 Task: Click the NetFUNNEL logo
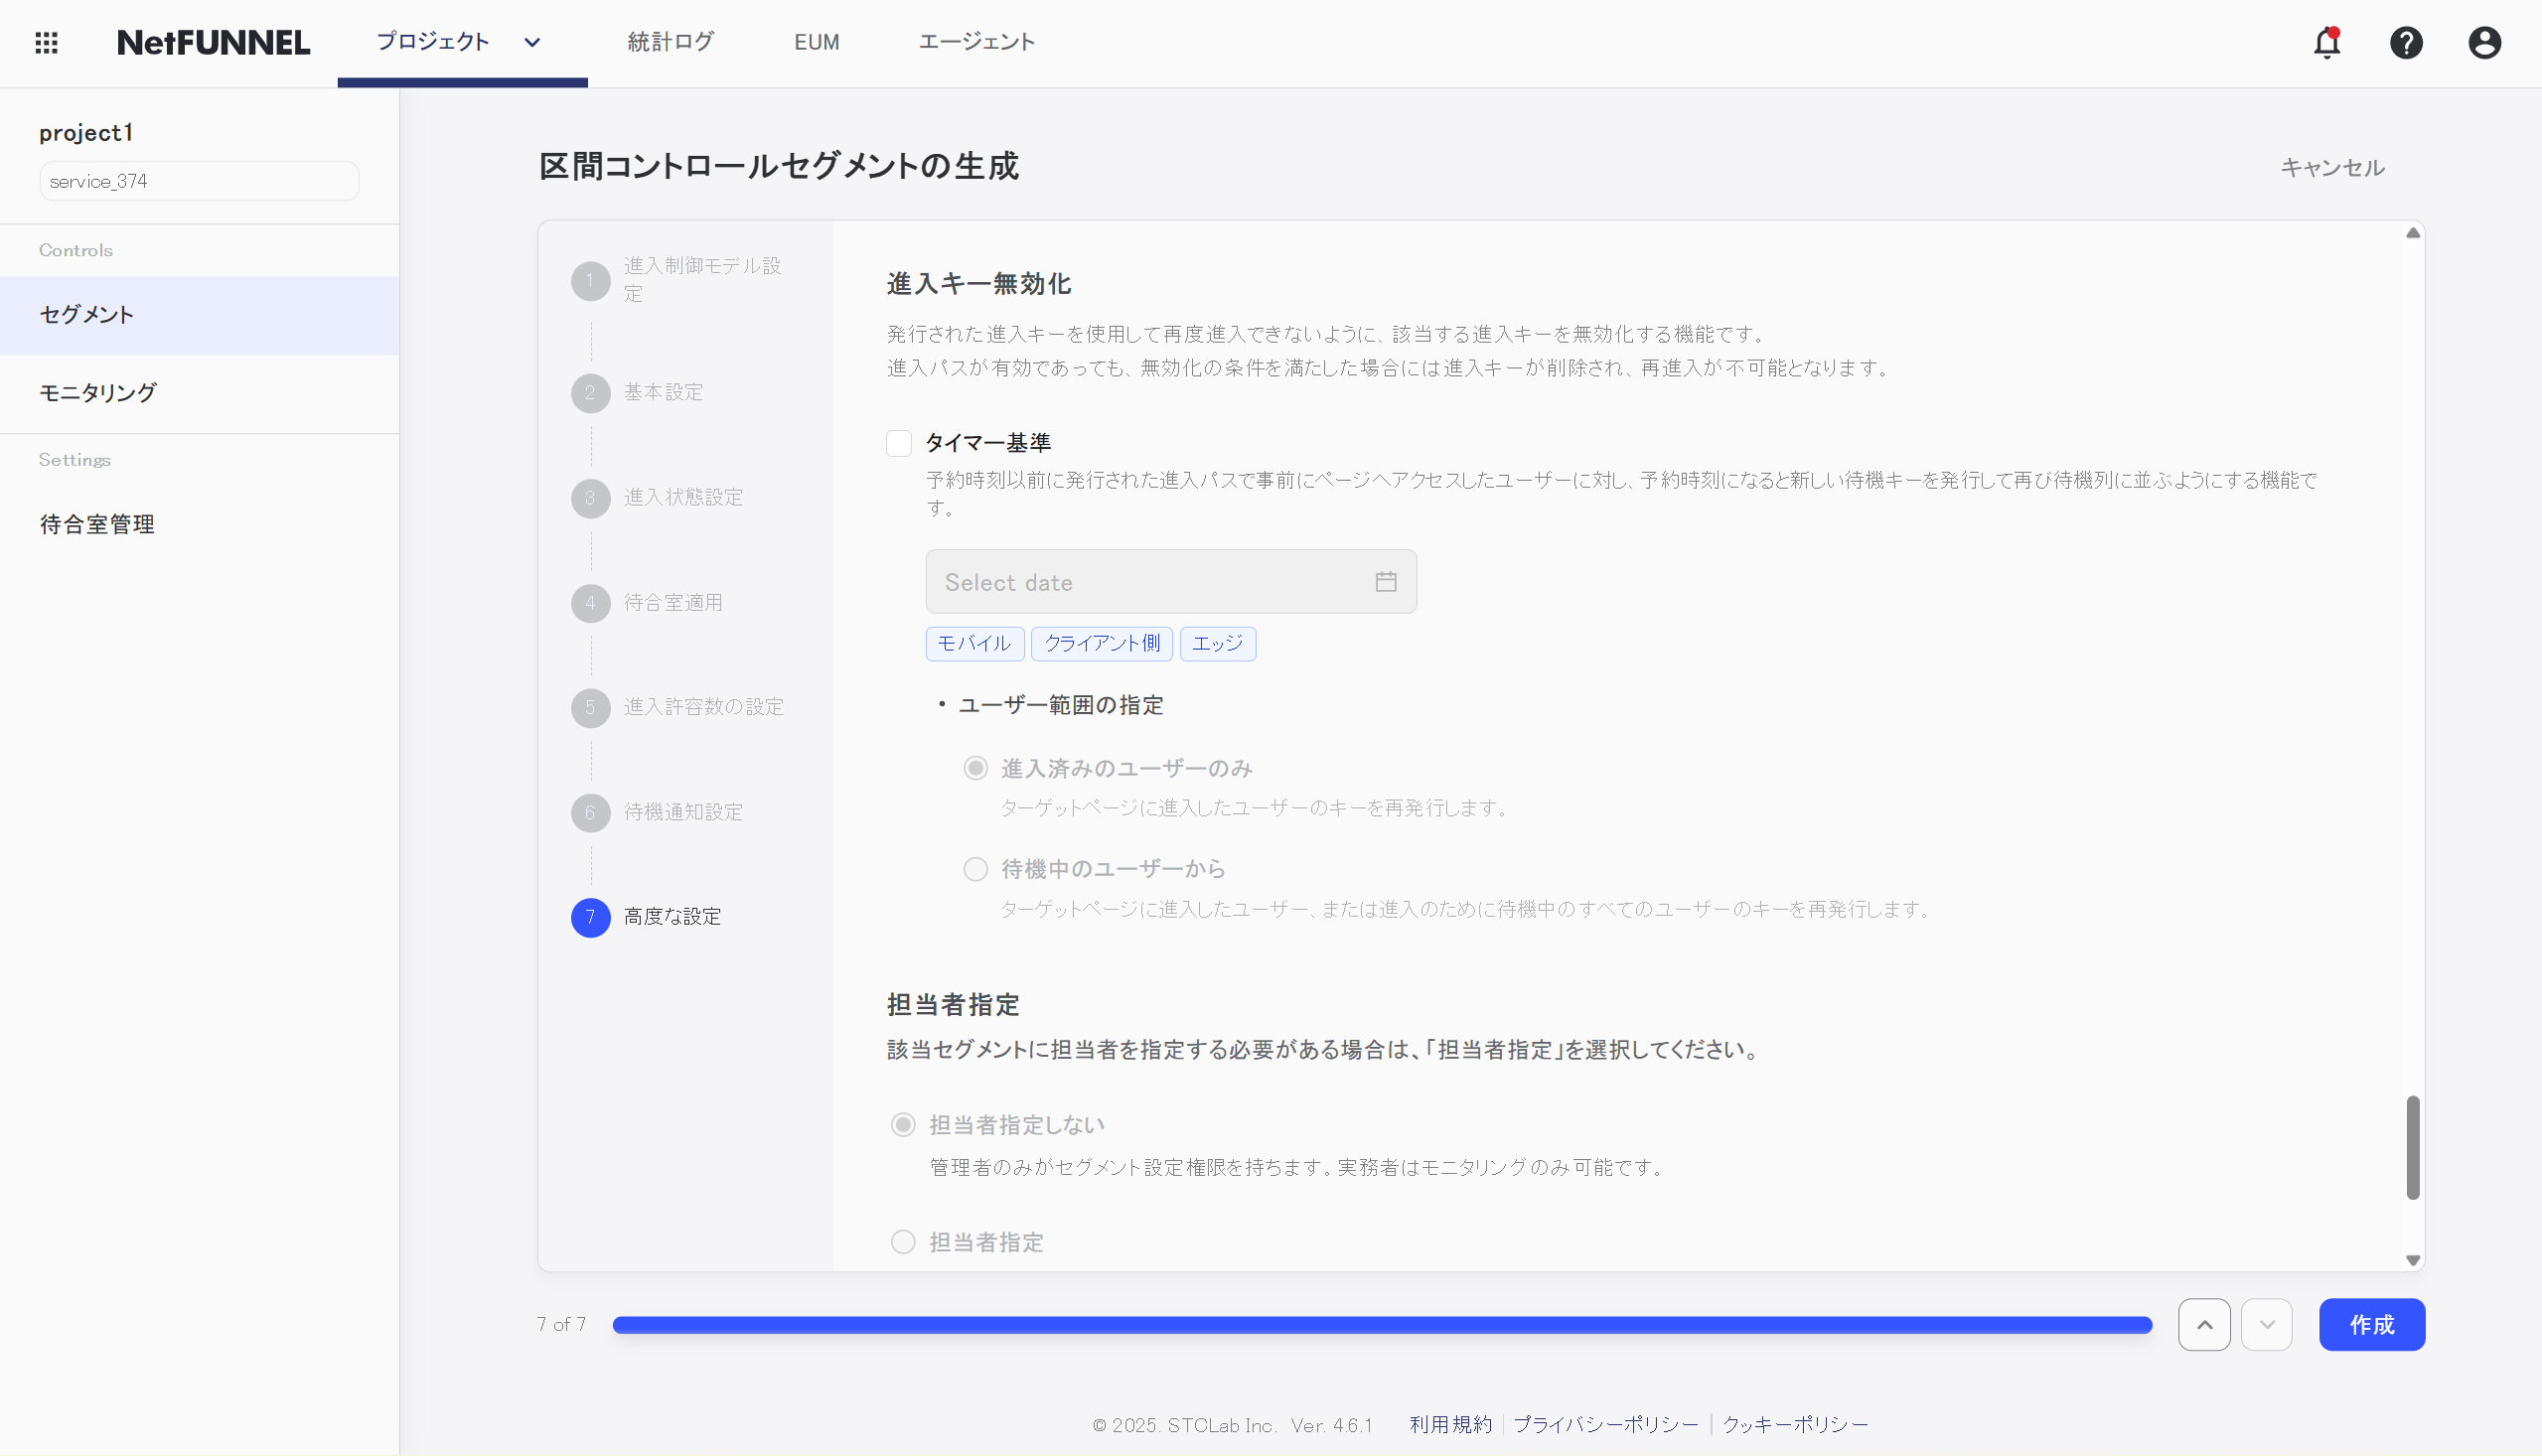click(212, 43)
